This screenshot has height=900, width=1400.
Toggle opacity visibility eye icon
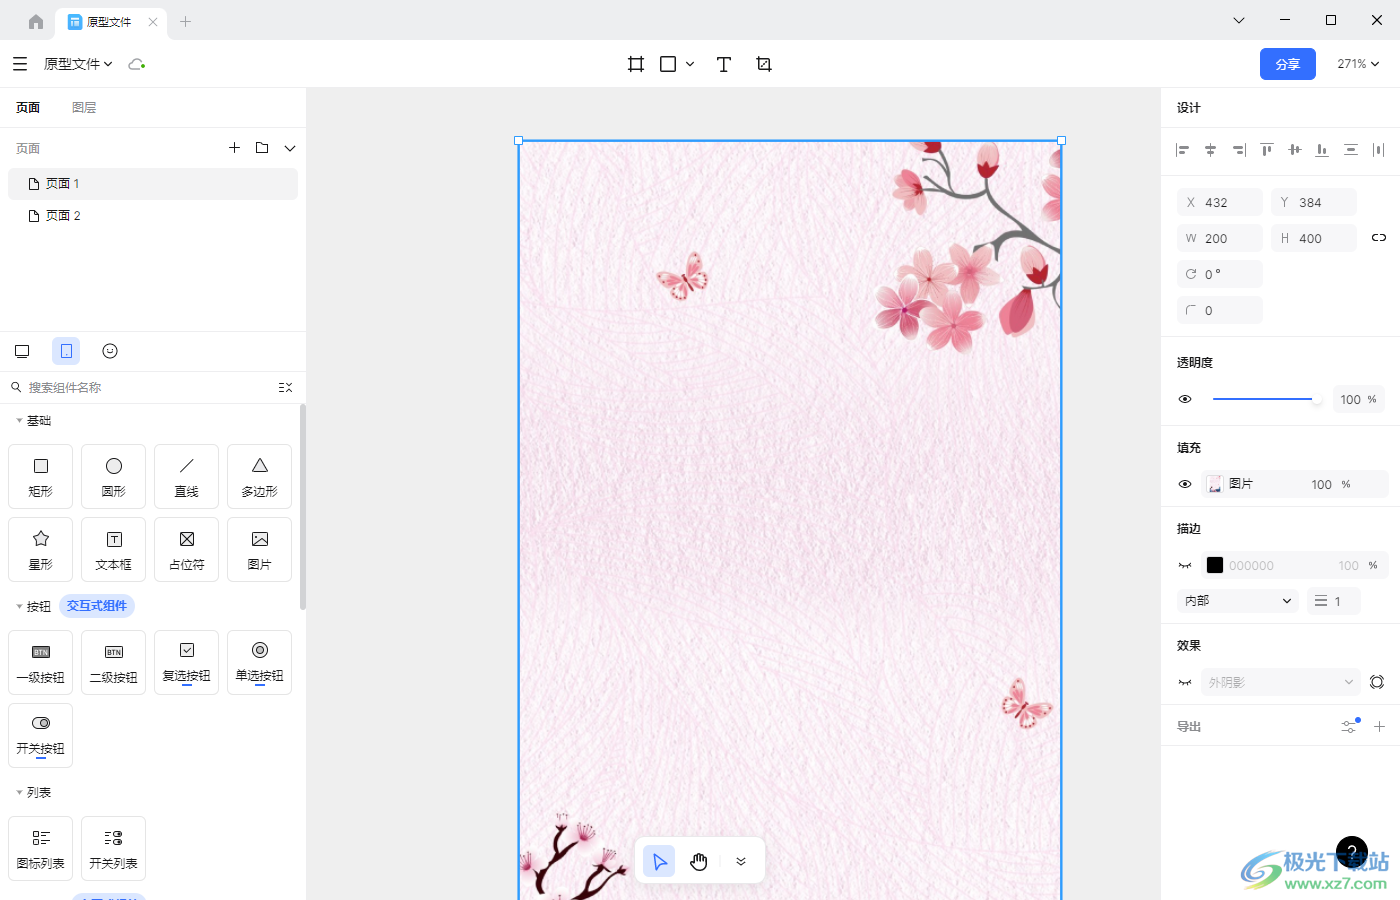1185,399
